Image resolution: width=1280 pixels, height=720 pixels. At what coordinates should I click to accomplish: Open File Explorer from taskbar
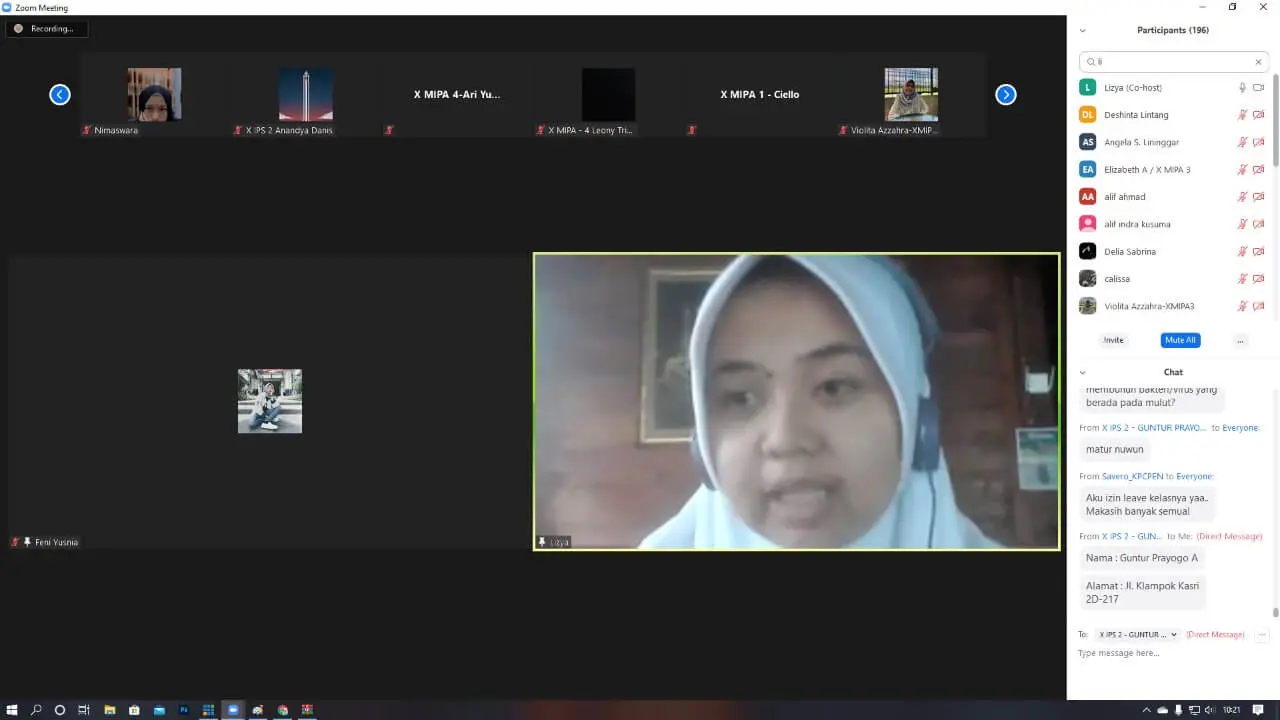(110, 710)
